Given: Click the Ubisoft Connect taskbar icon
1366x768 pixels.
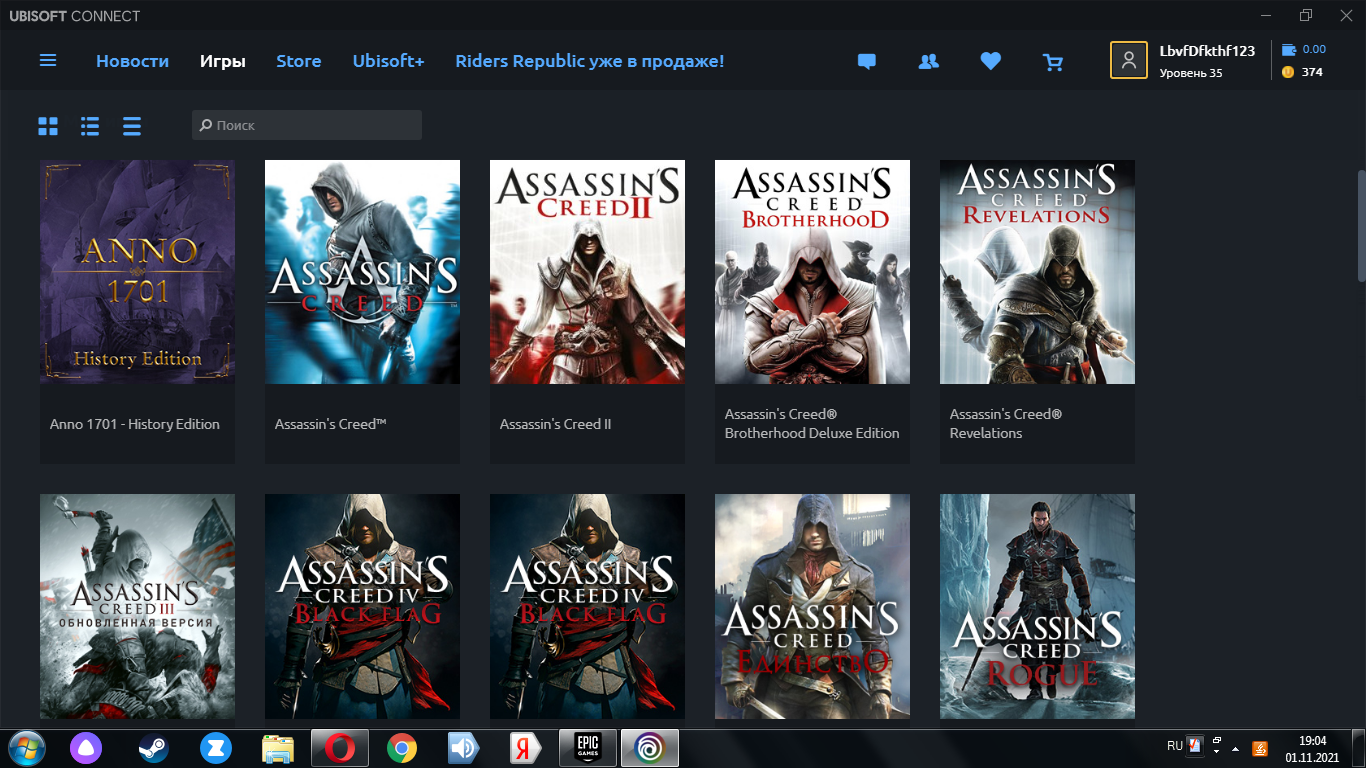Looking at the screenshot, I should [x=650, y=748].
